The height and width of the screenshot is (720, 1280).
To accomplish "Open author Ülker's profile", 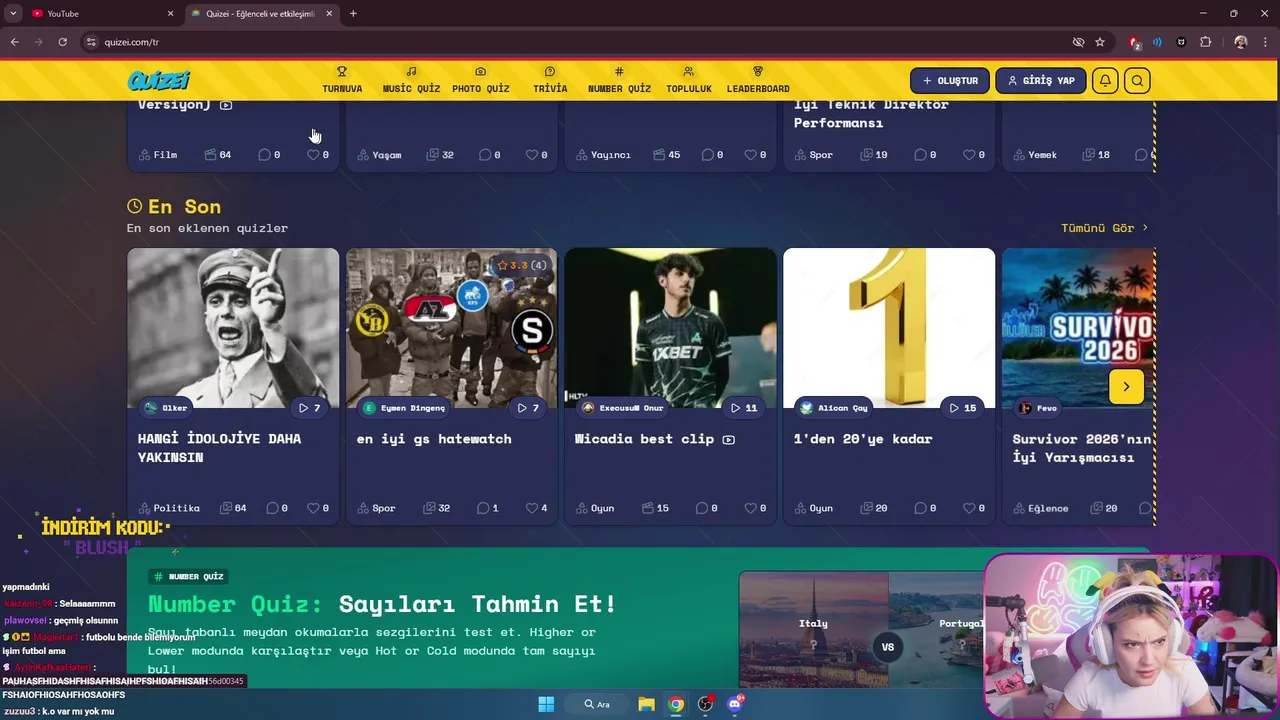I will [166, 408].
